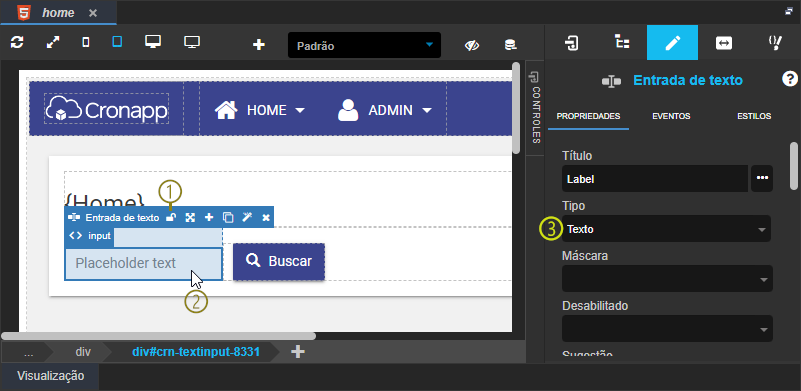Screen dimensions: 801x391
Task: Click the magic wand icon on widget bar
Action: (247, 217)
